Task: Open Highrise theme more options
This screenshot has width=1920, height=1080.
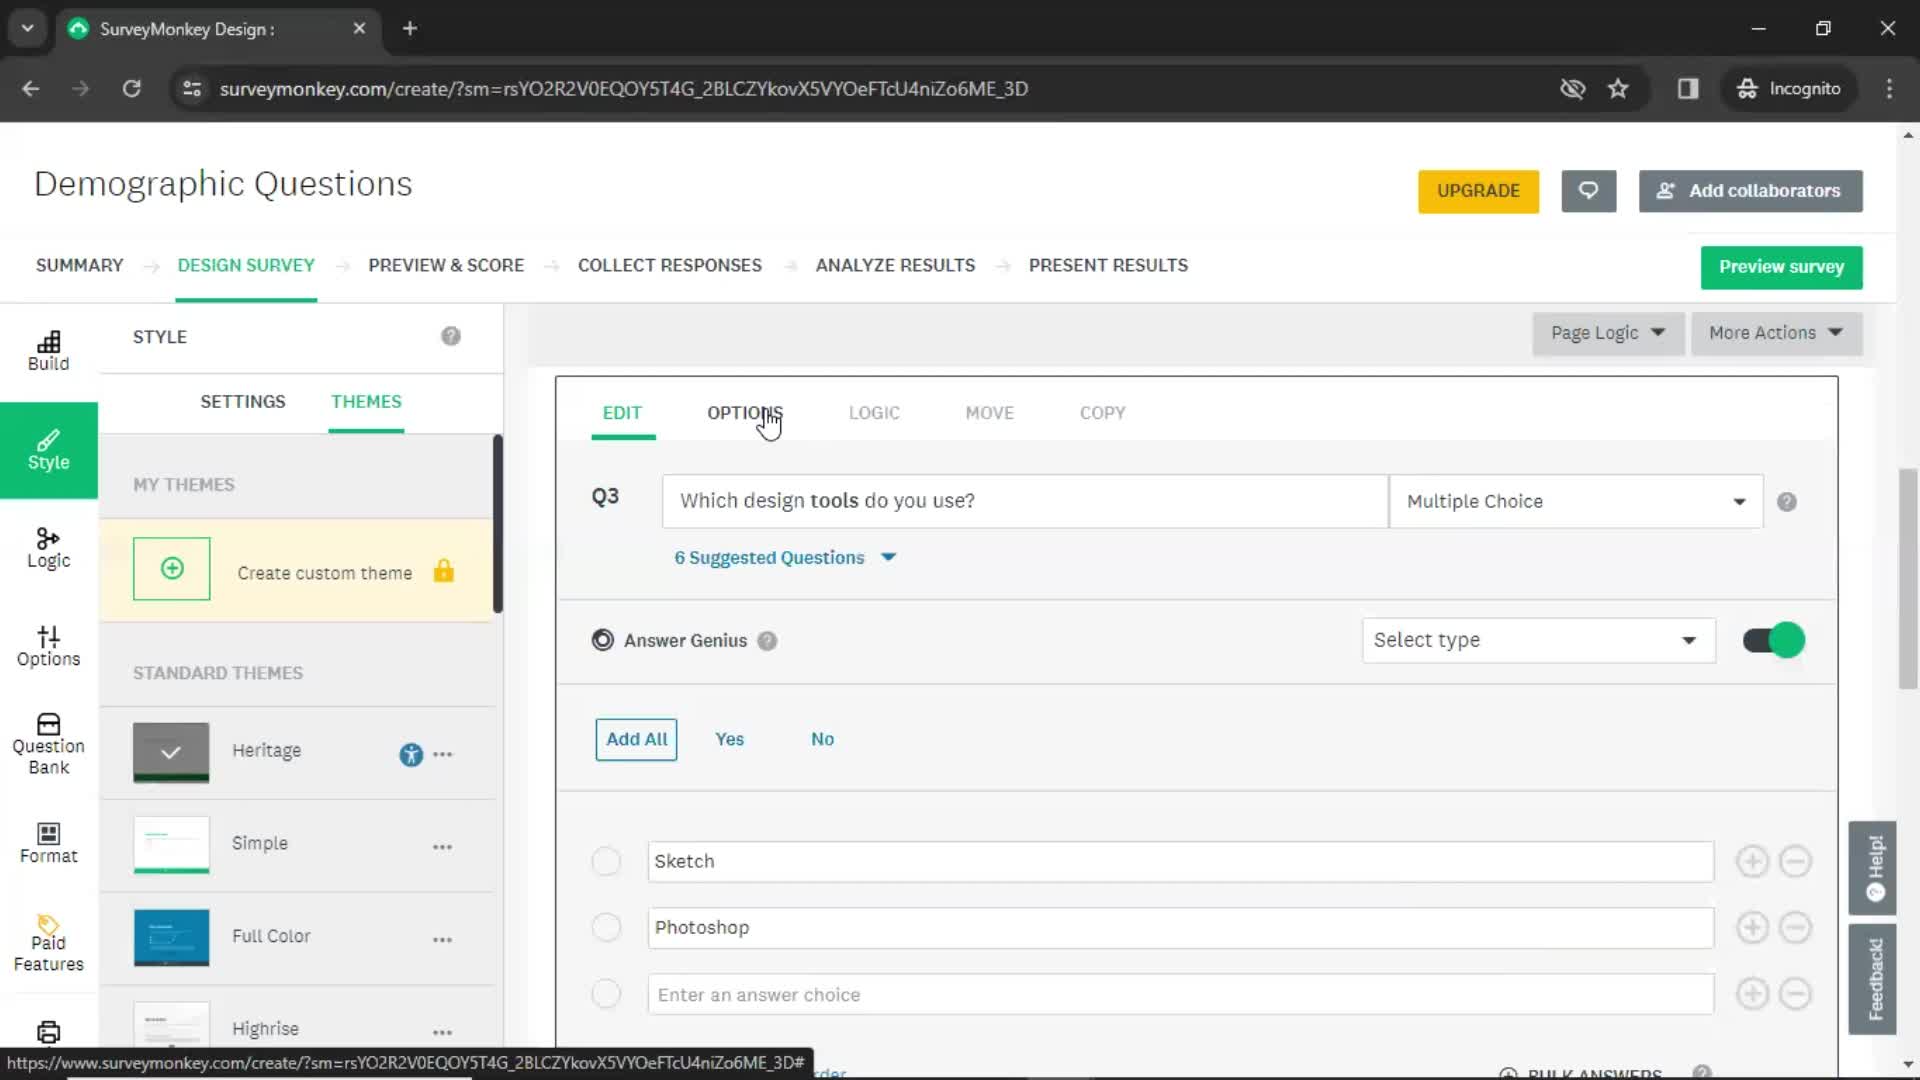Action: [x=443, y=1032]
